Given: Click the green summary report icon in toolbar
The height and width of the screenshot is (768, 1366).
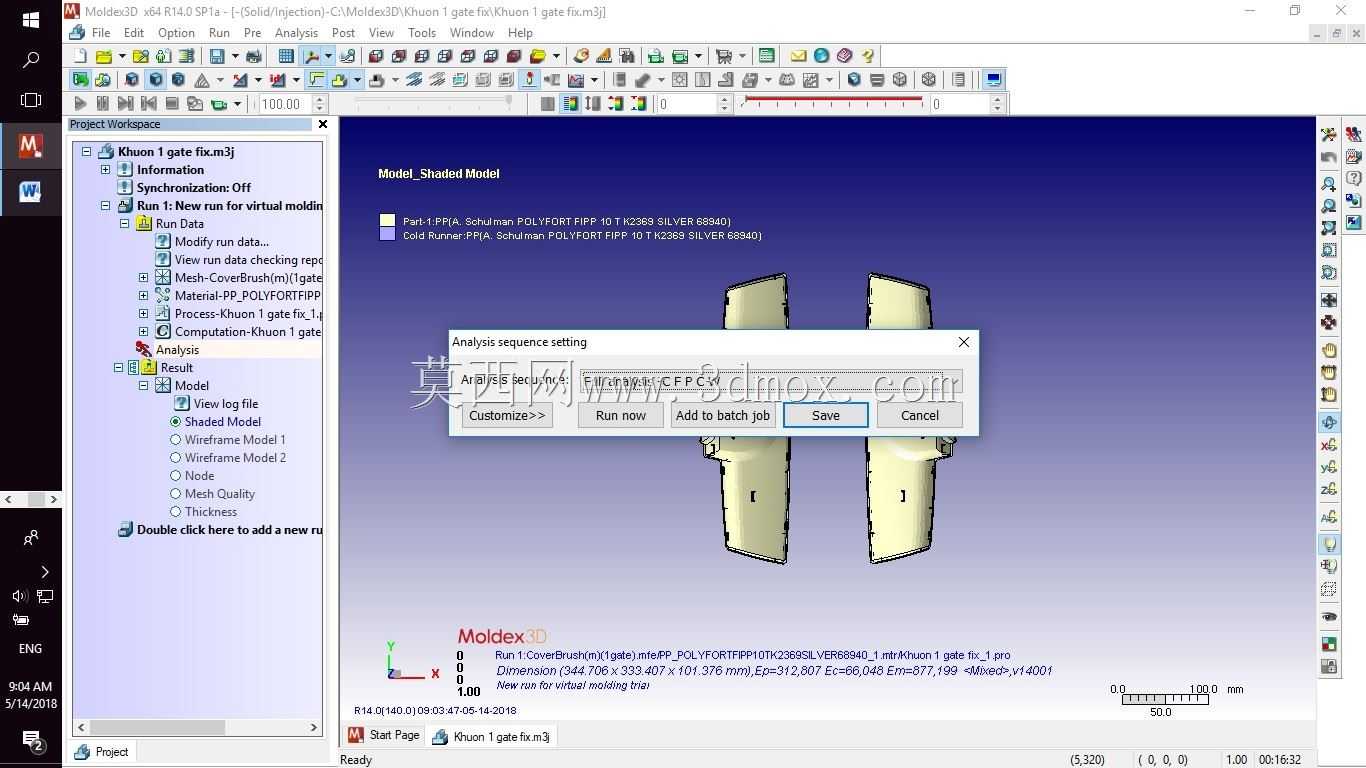Looking at the screenshot, I should (x=766, y=56).
